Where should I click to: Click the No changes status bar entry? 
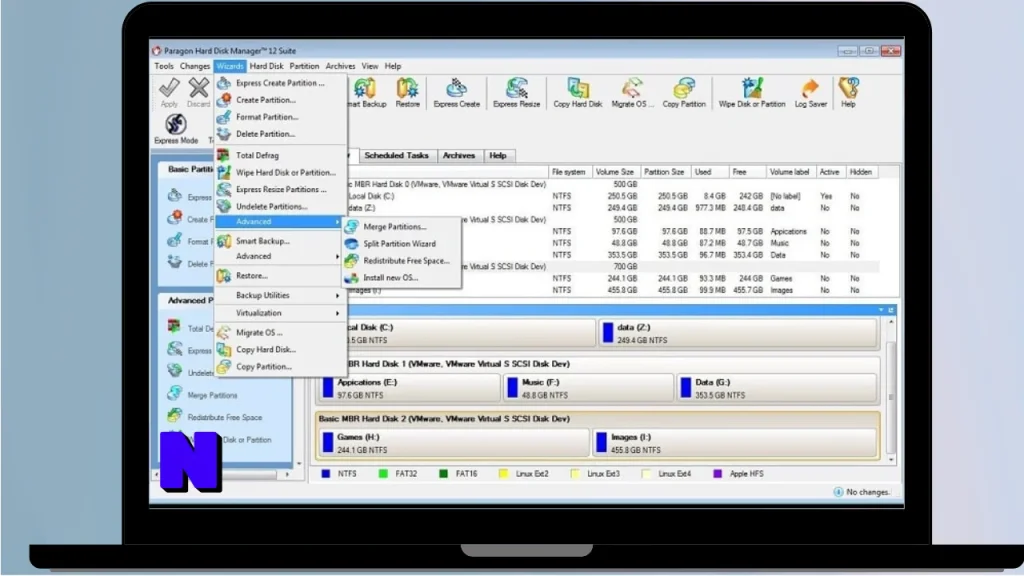click(x=861, y=492)
